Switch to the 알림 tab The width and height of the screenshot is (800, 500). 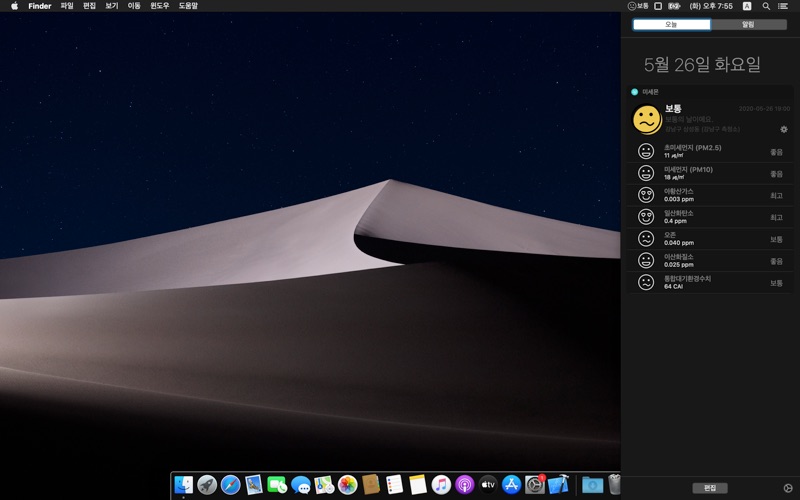(x=748, y=24)
